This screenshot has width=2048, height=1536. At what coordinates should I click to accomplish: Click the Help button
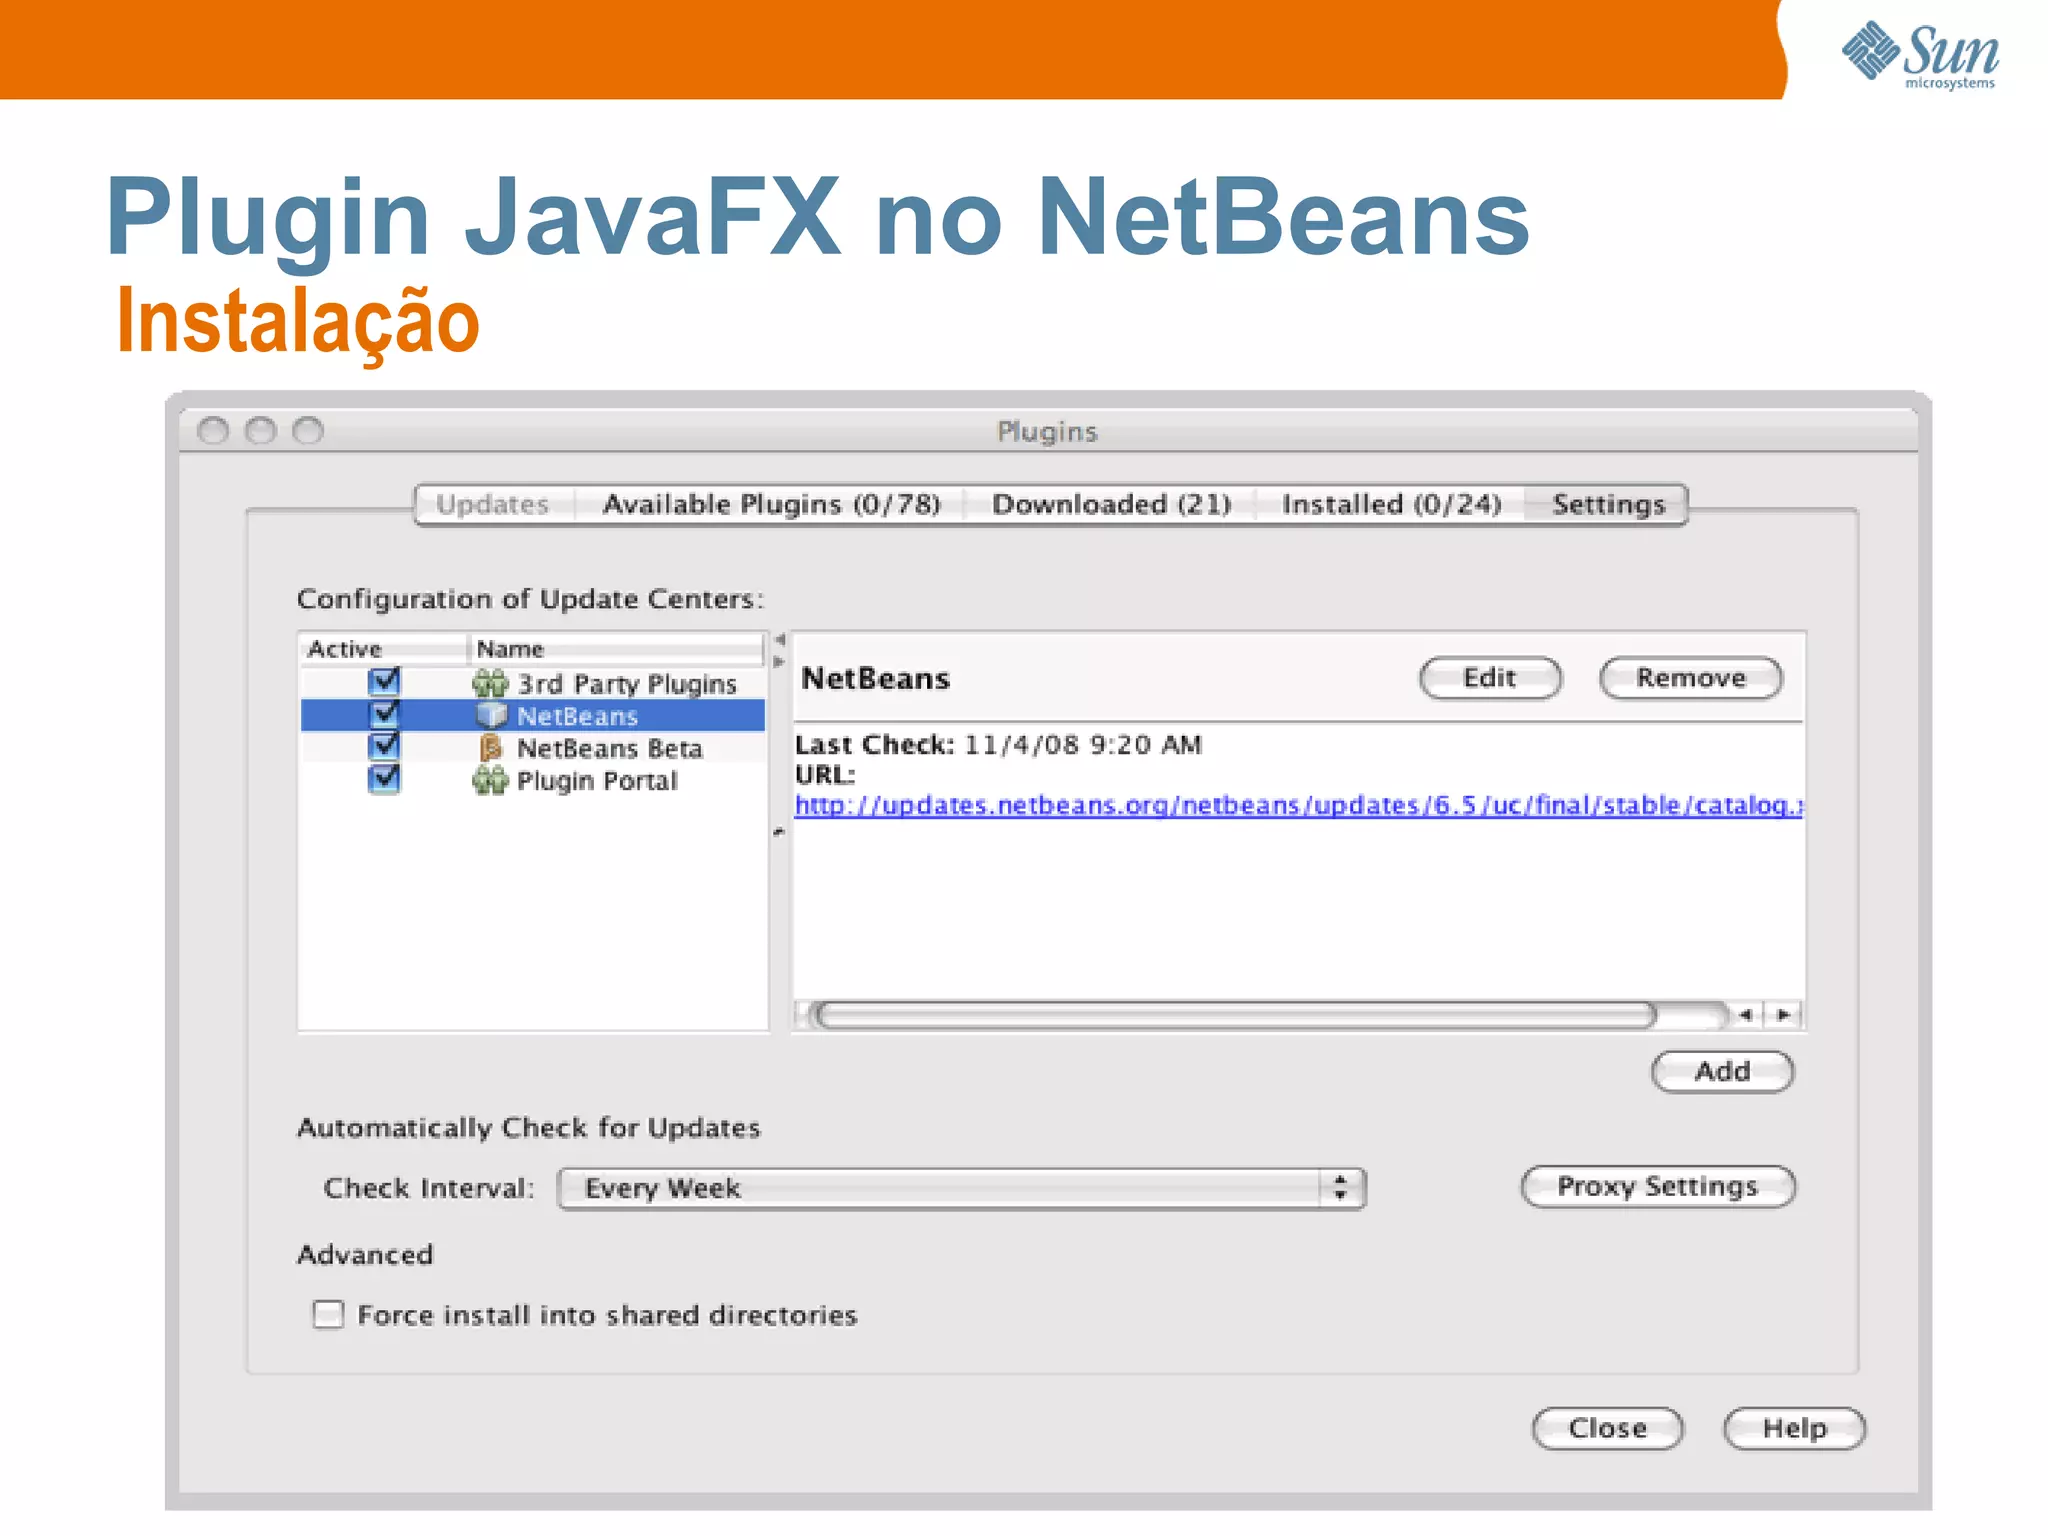click(x=1794, y=1428)
